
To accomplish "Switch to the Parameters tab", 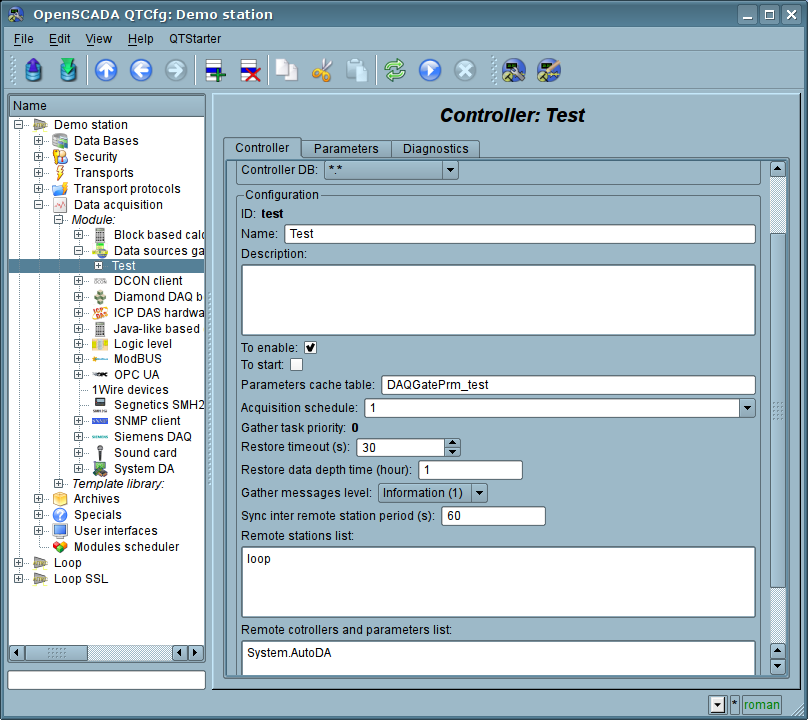I will 346,149.
